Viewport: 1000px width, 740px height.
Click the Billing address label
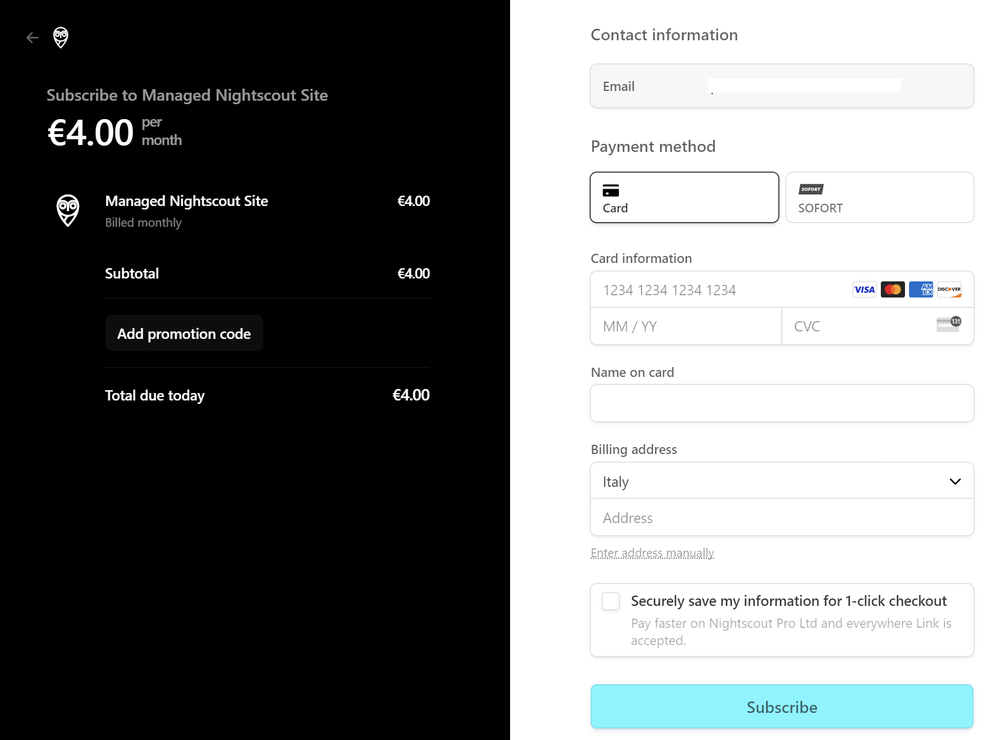(633, 449)
